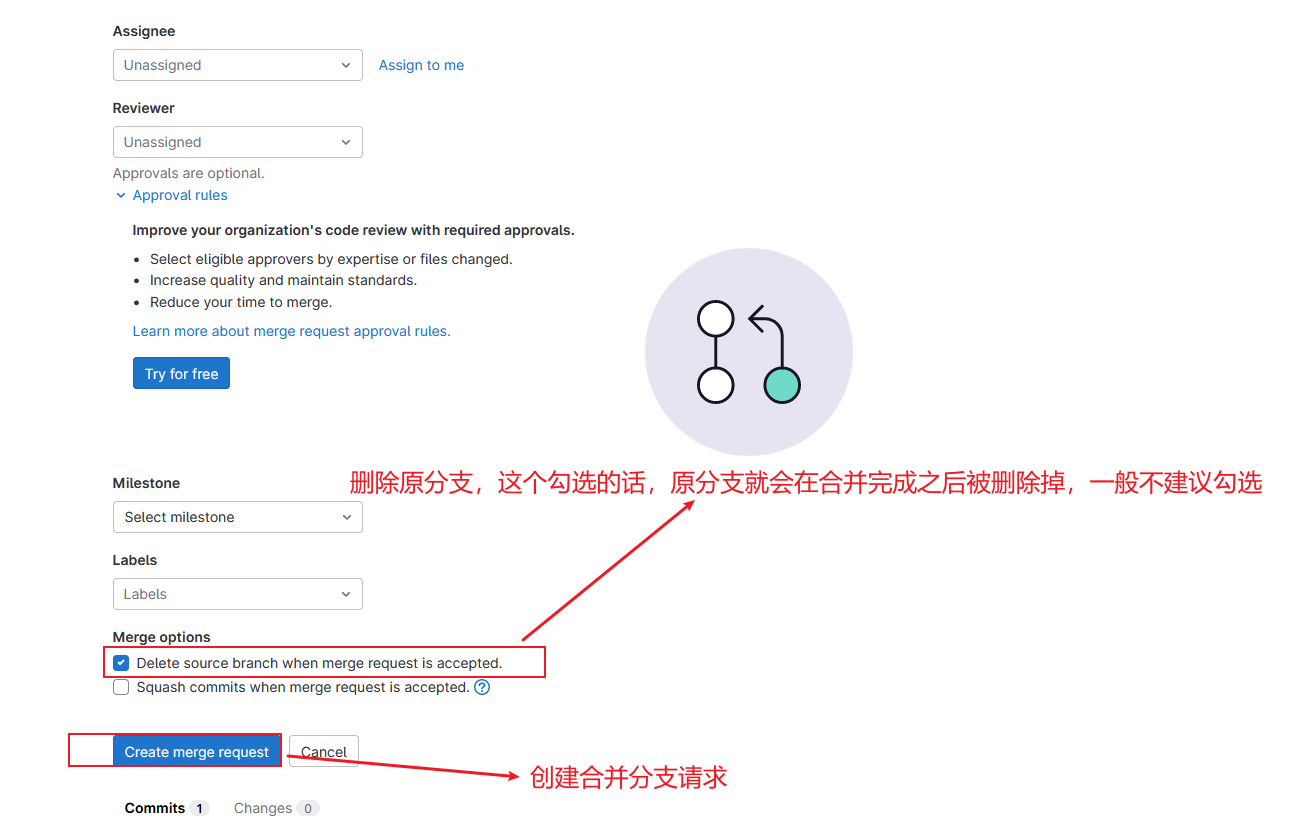
Task: Click the merge request illustration graphic
Action: (749, 352)
